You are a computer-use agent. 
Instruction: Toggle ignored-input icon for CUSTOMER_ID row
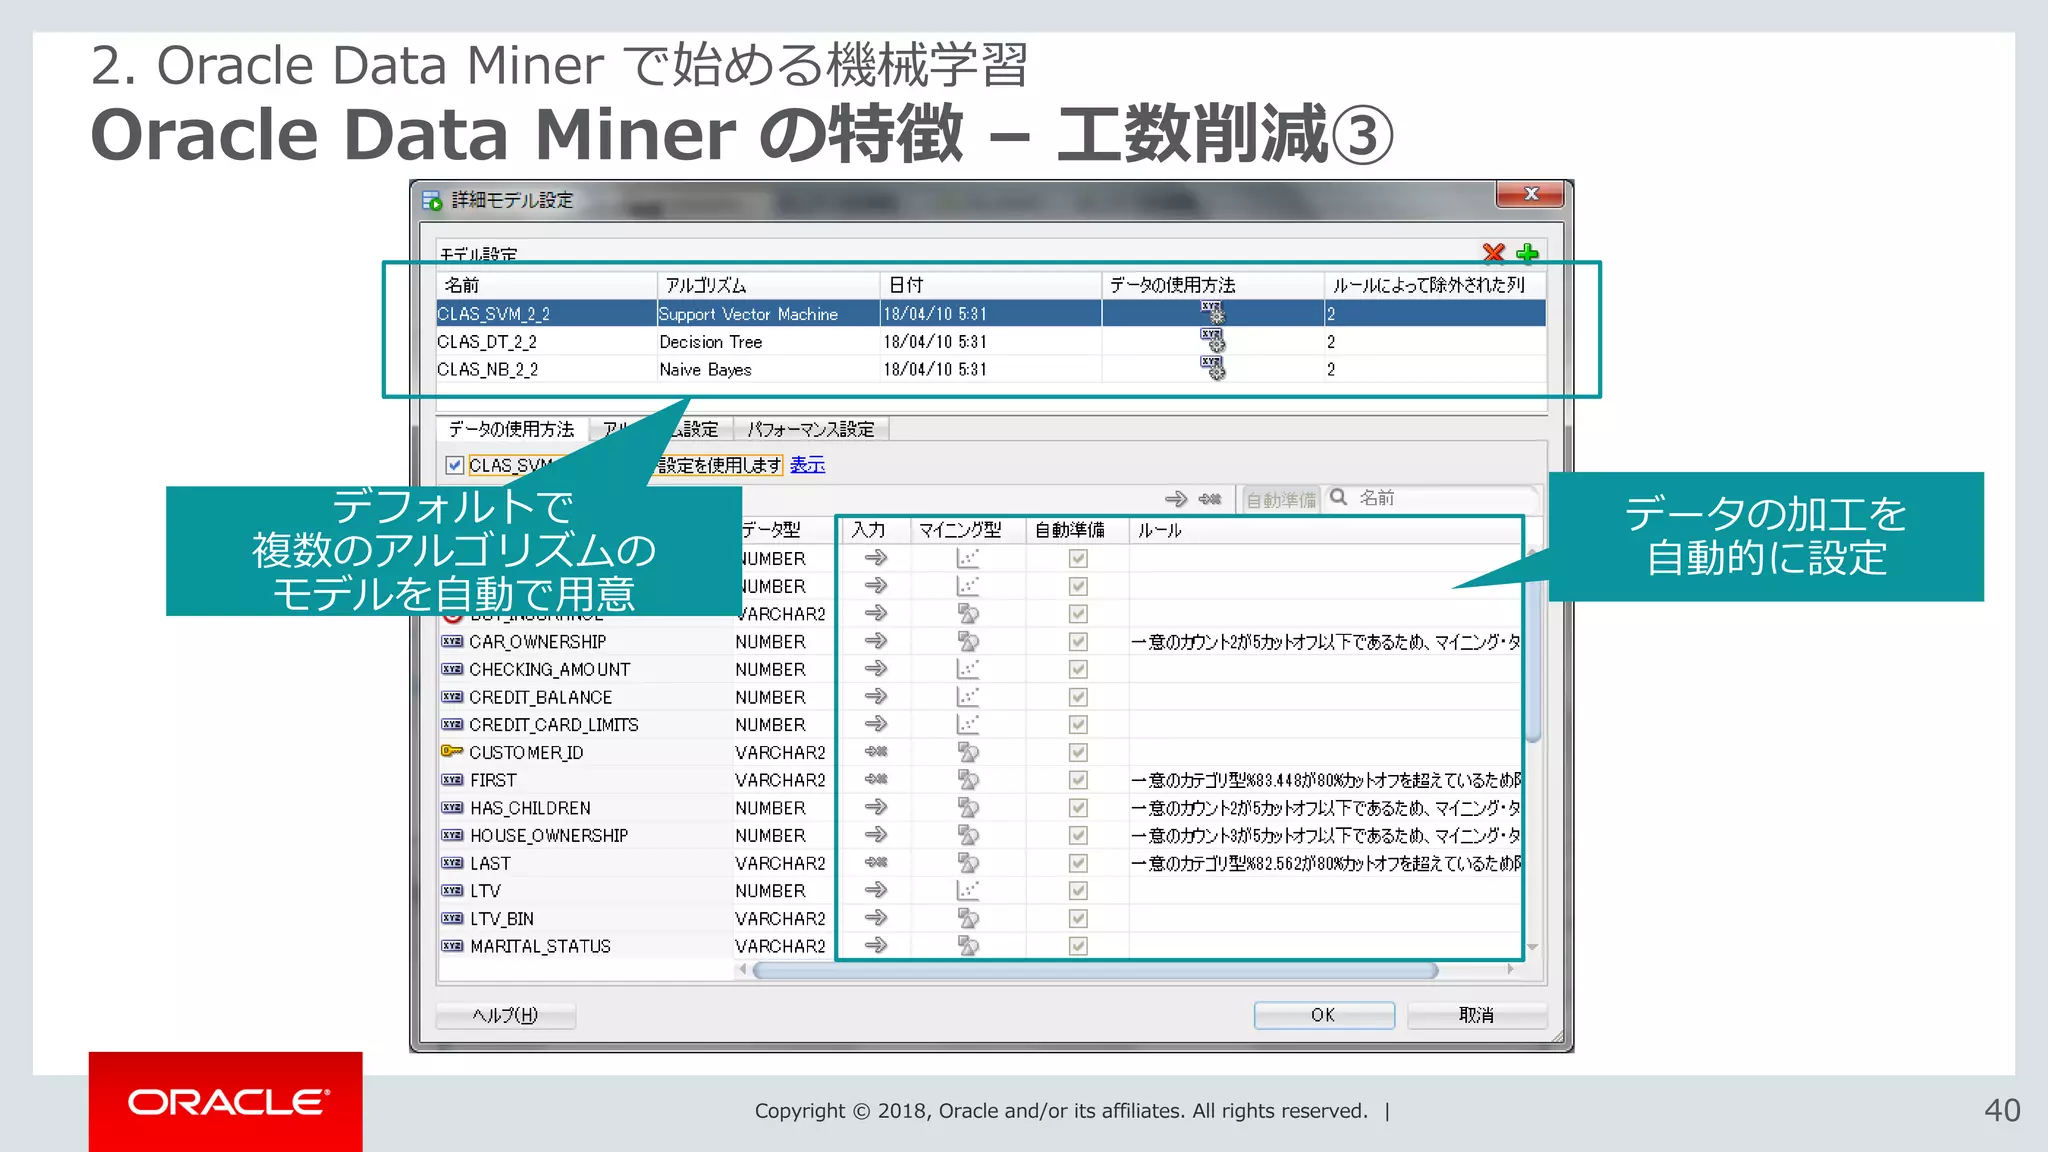pyautogui.click(x=876, y=752)
